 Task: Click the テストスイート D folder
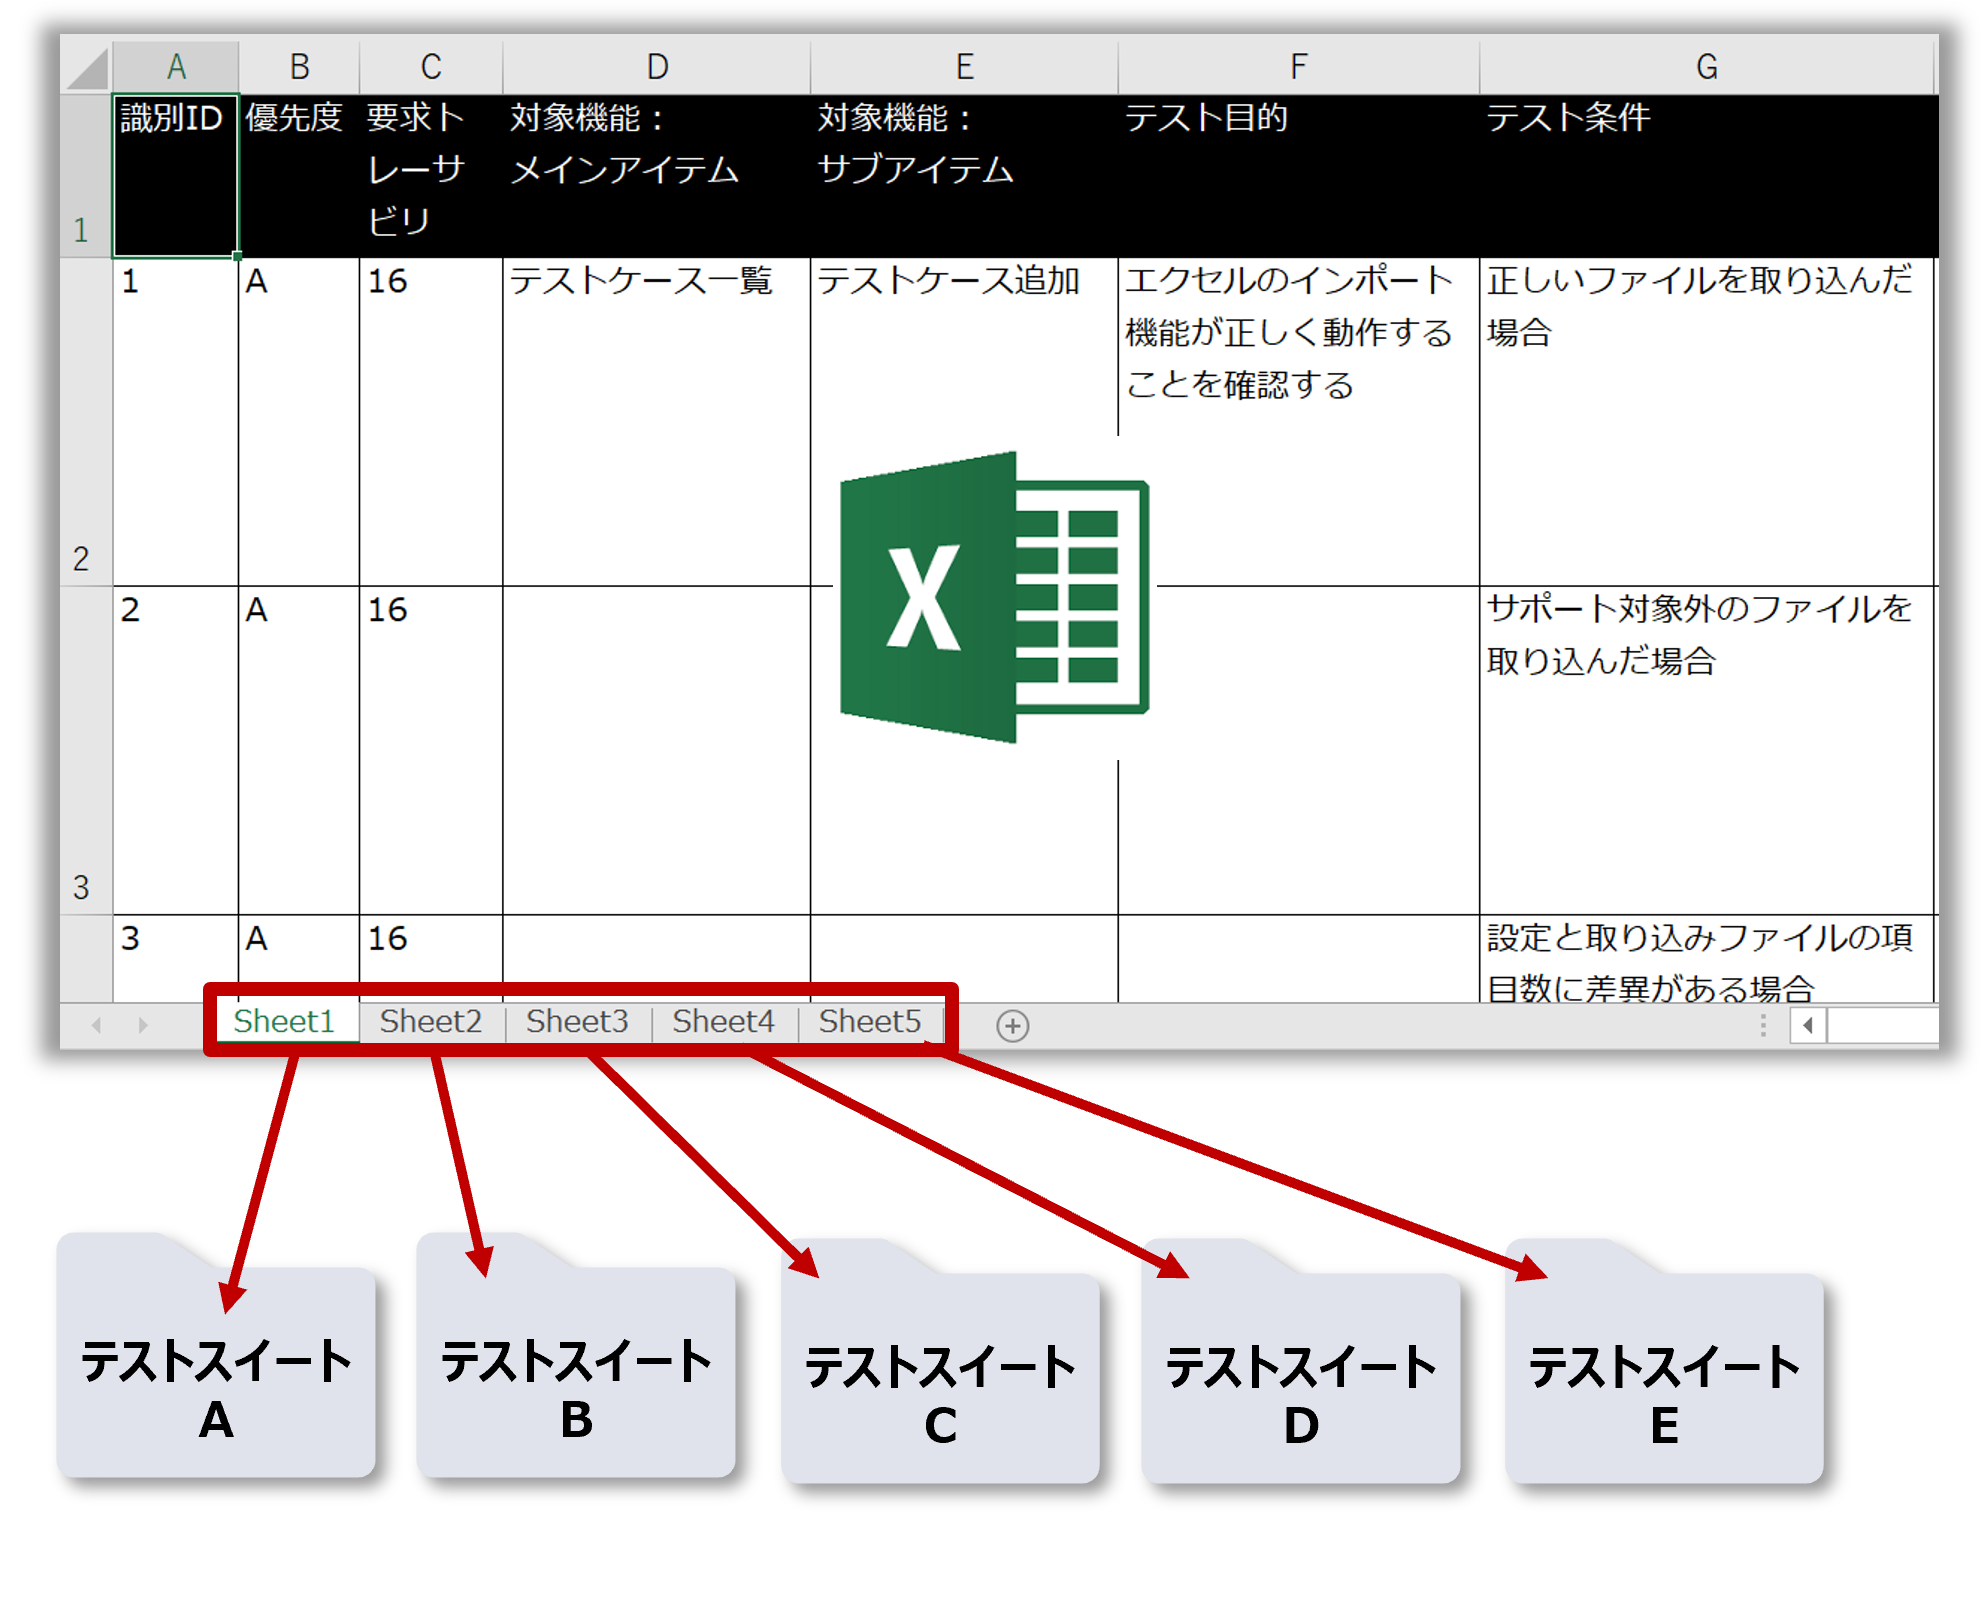point(1301,1361)
